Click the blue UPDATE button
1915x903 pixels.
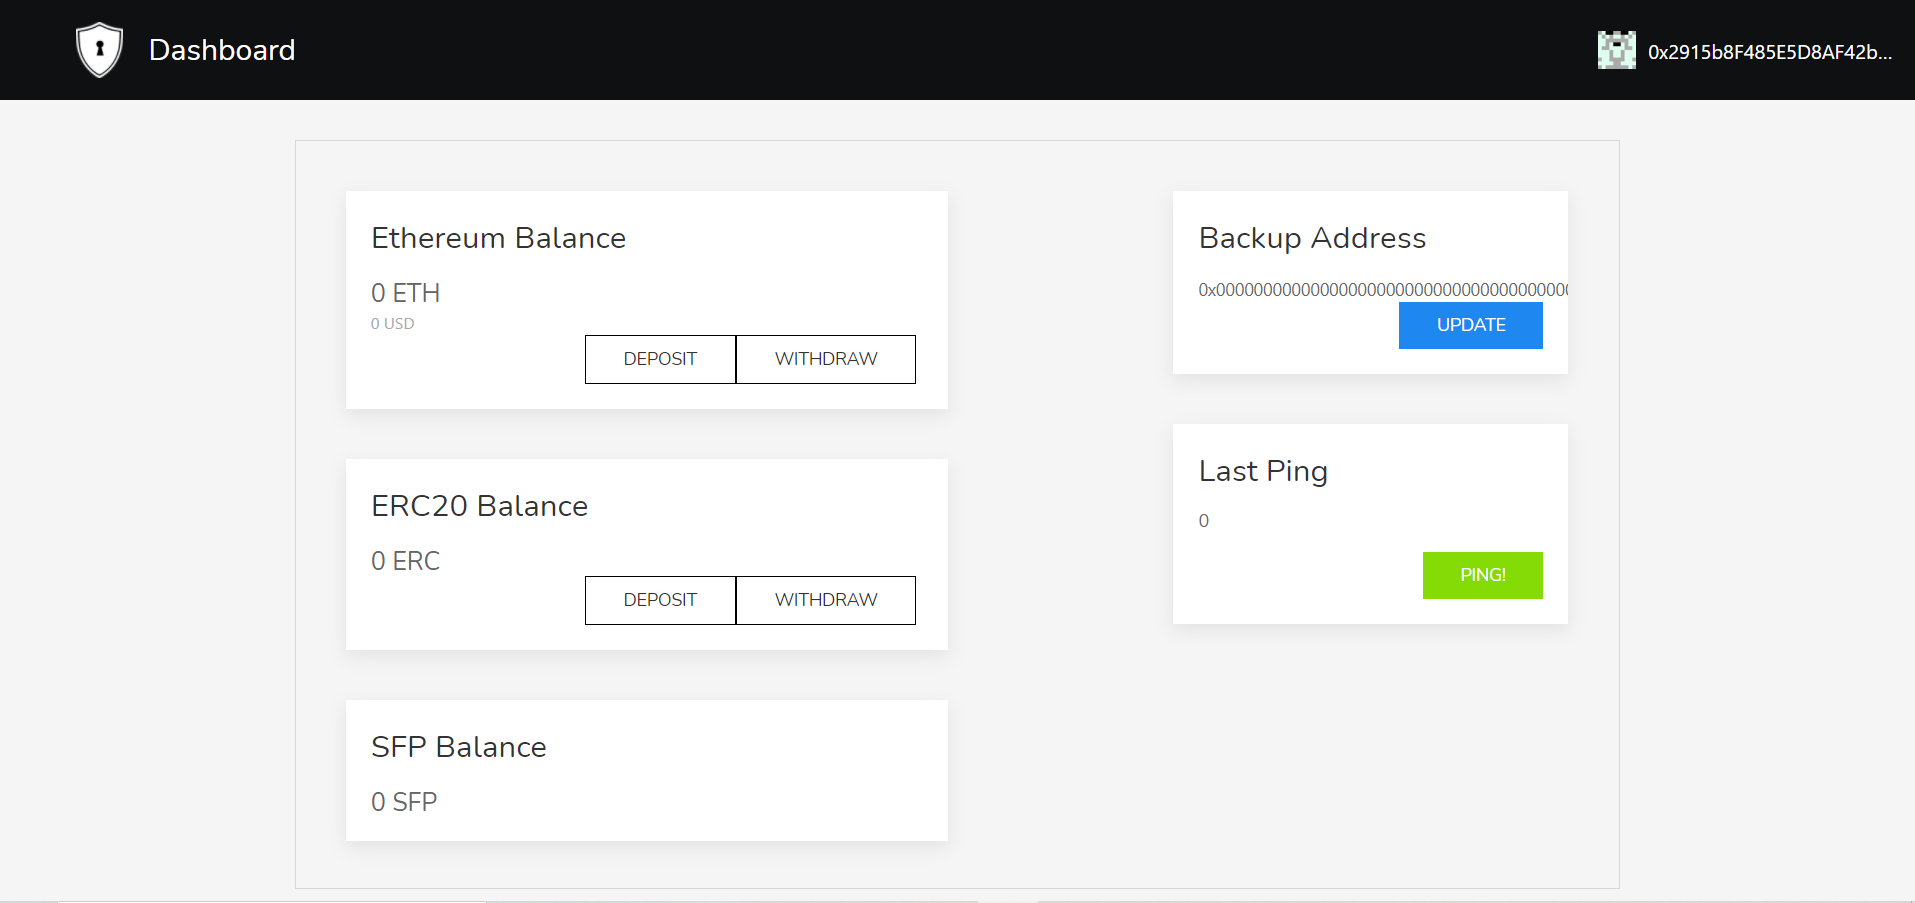pyautogui.click(x=1470, y=325)
